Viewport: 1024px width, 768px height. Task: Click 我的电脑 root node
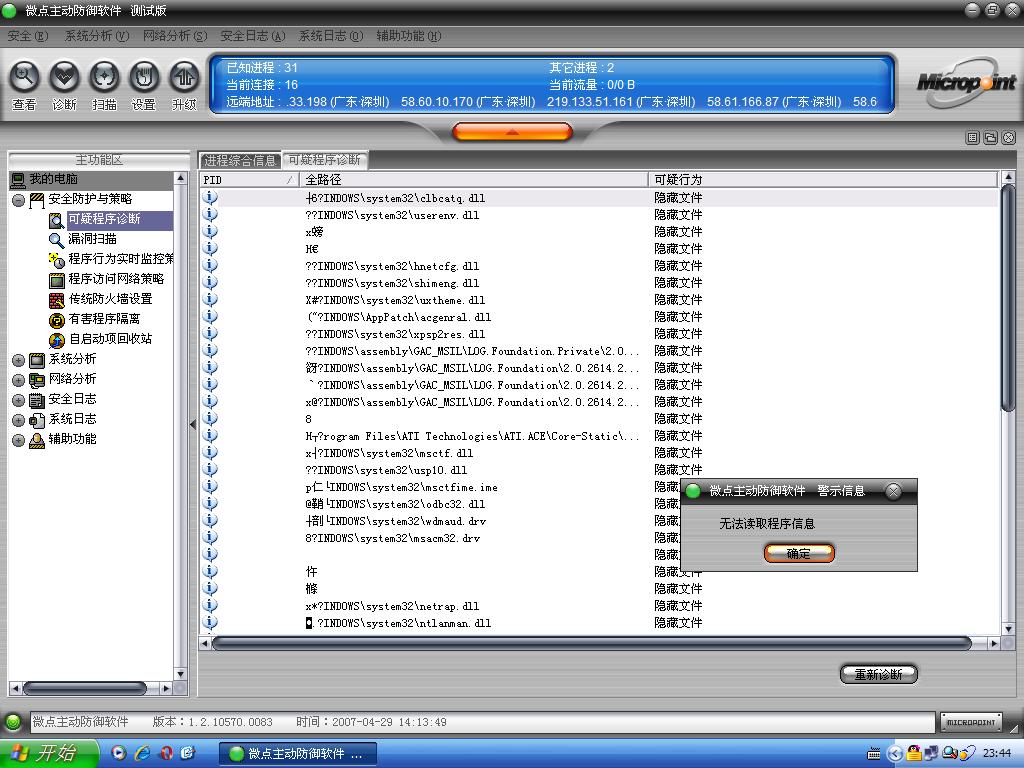[x=53, y=179]
